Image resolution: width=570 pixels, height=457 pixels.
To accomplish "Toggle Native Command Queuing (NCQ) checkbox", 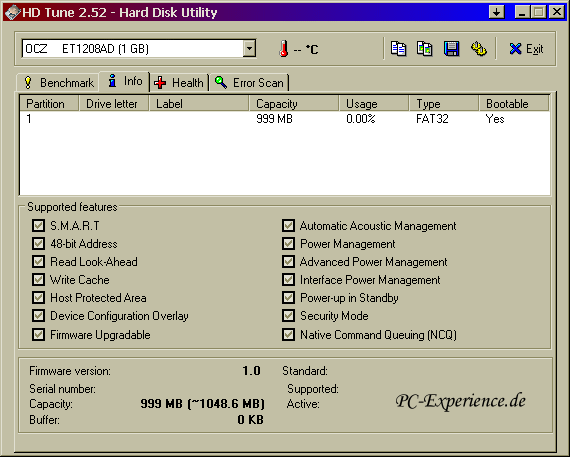I will pos(288,334).
